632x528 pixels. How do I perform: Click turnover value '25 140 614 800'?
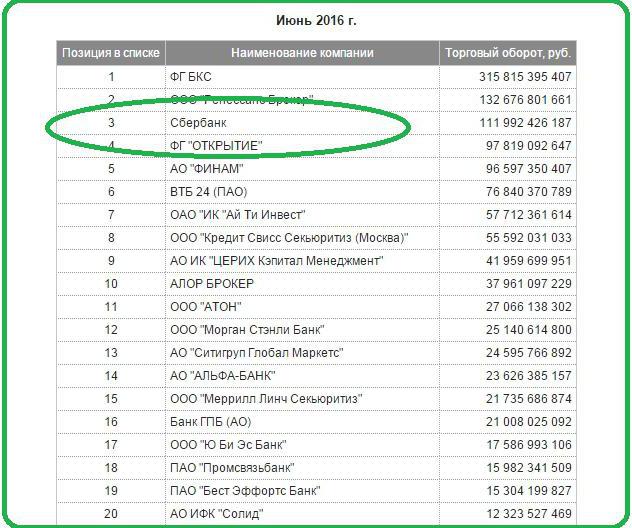528,330
